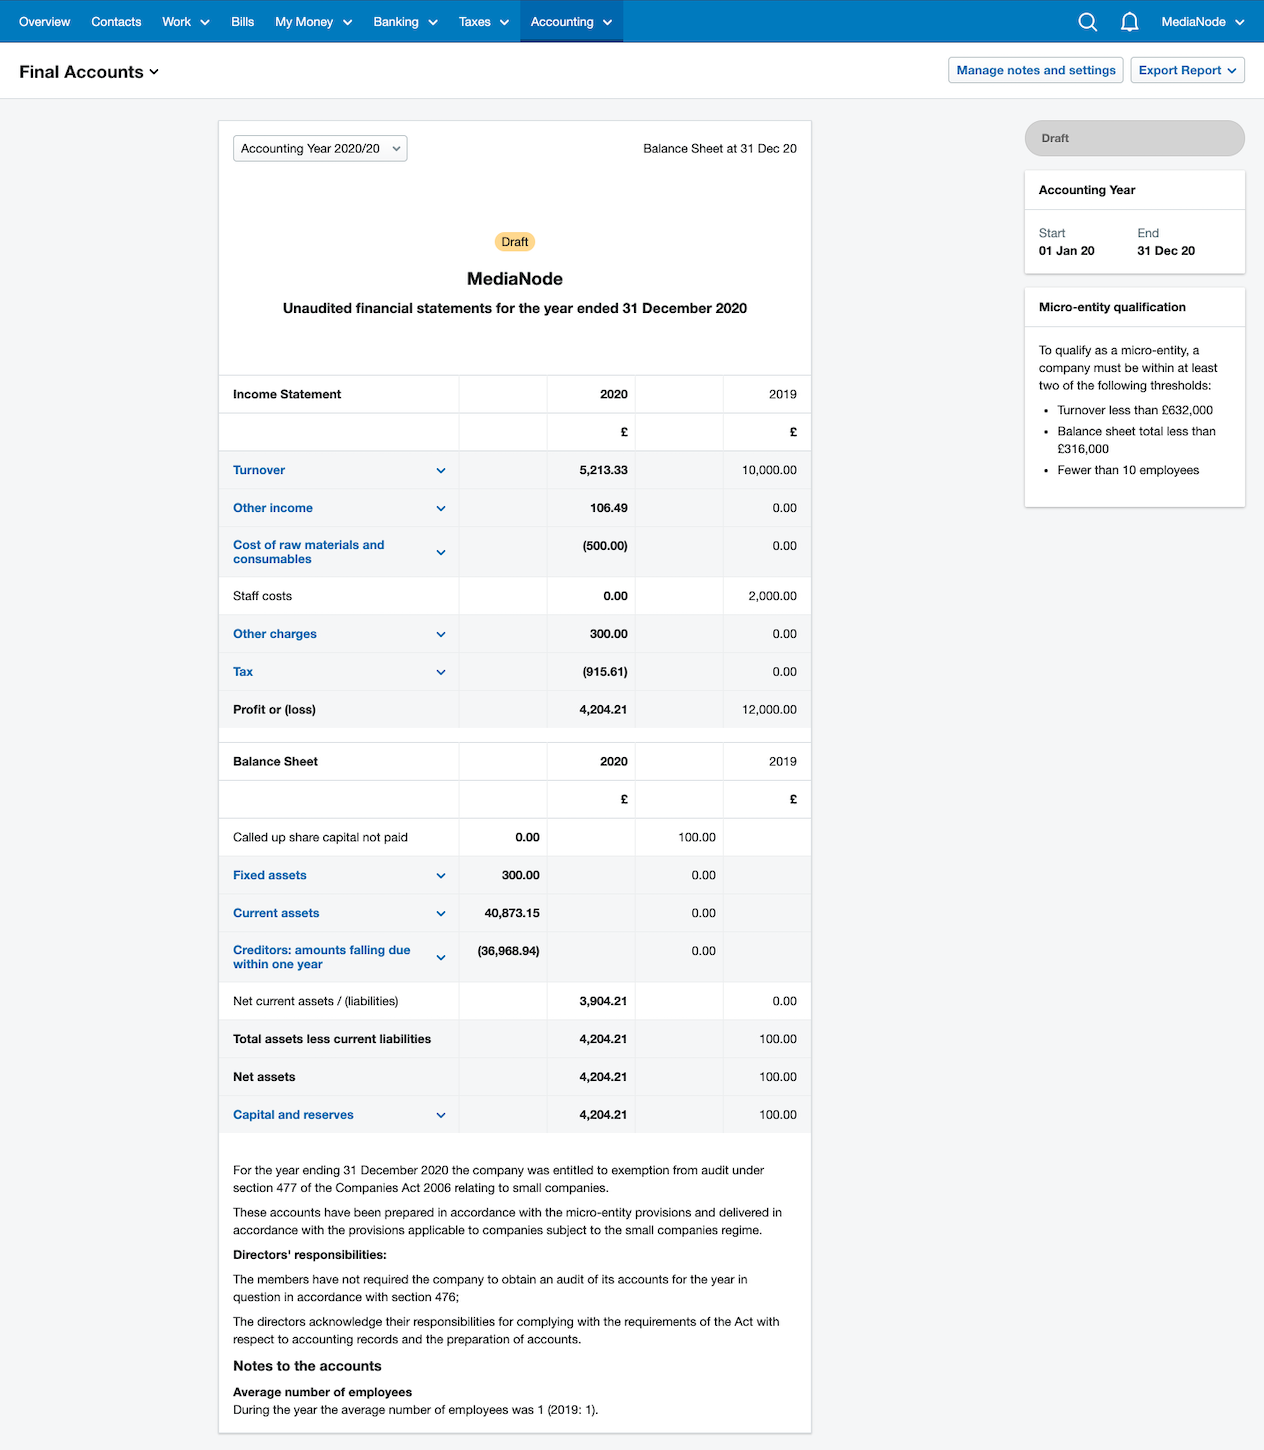Click the Draft status pill
The image size is (1264, 1450).
(1133, 138)
